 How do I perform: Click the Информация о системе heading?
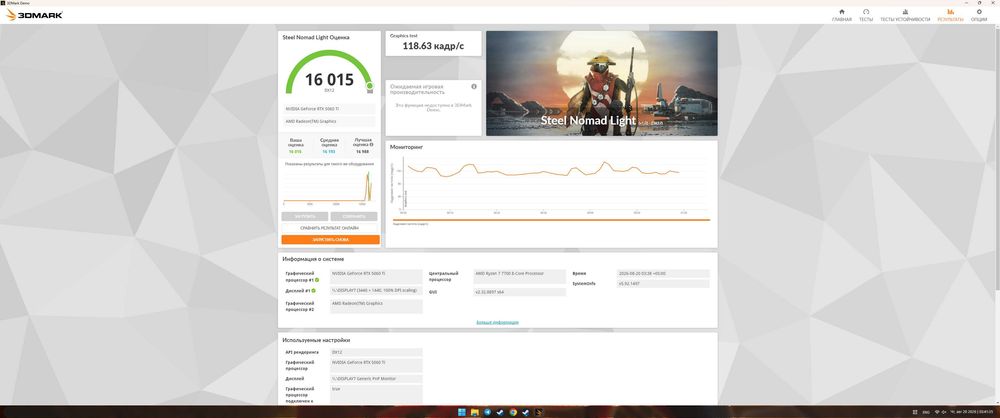tap(313, 259)
